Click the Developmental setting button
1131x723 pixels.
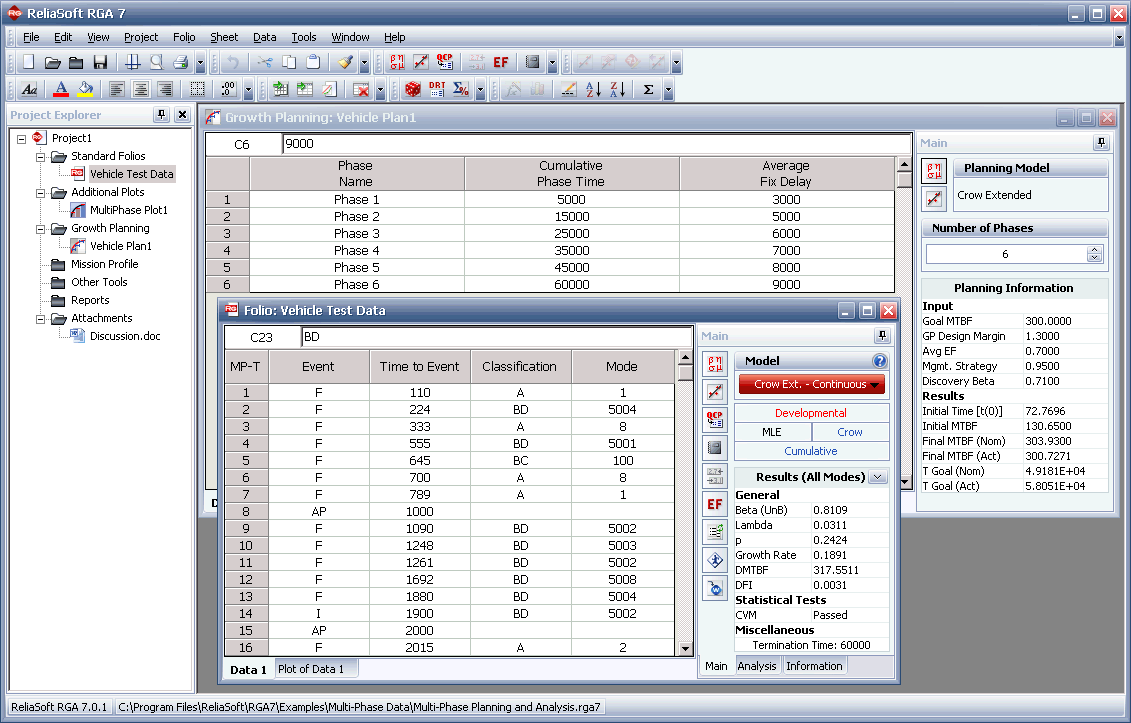[811, 413]
